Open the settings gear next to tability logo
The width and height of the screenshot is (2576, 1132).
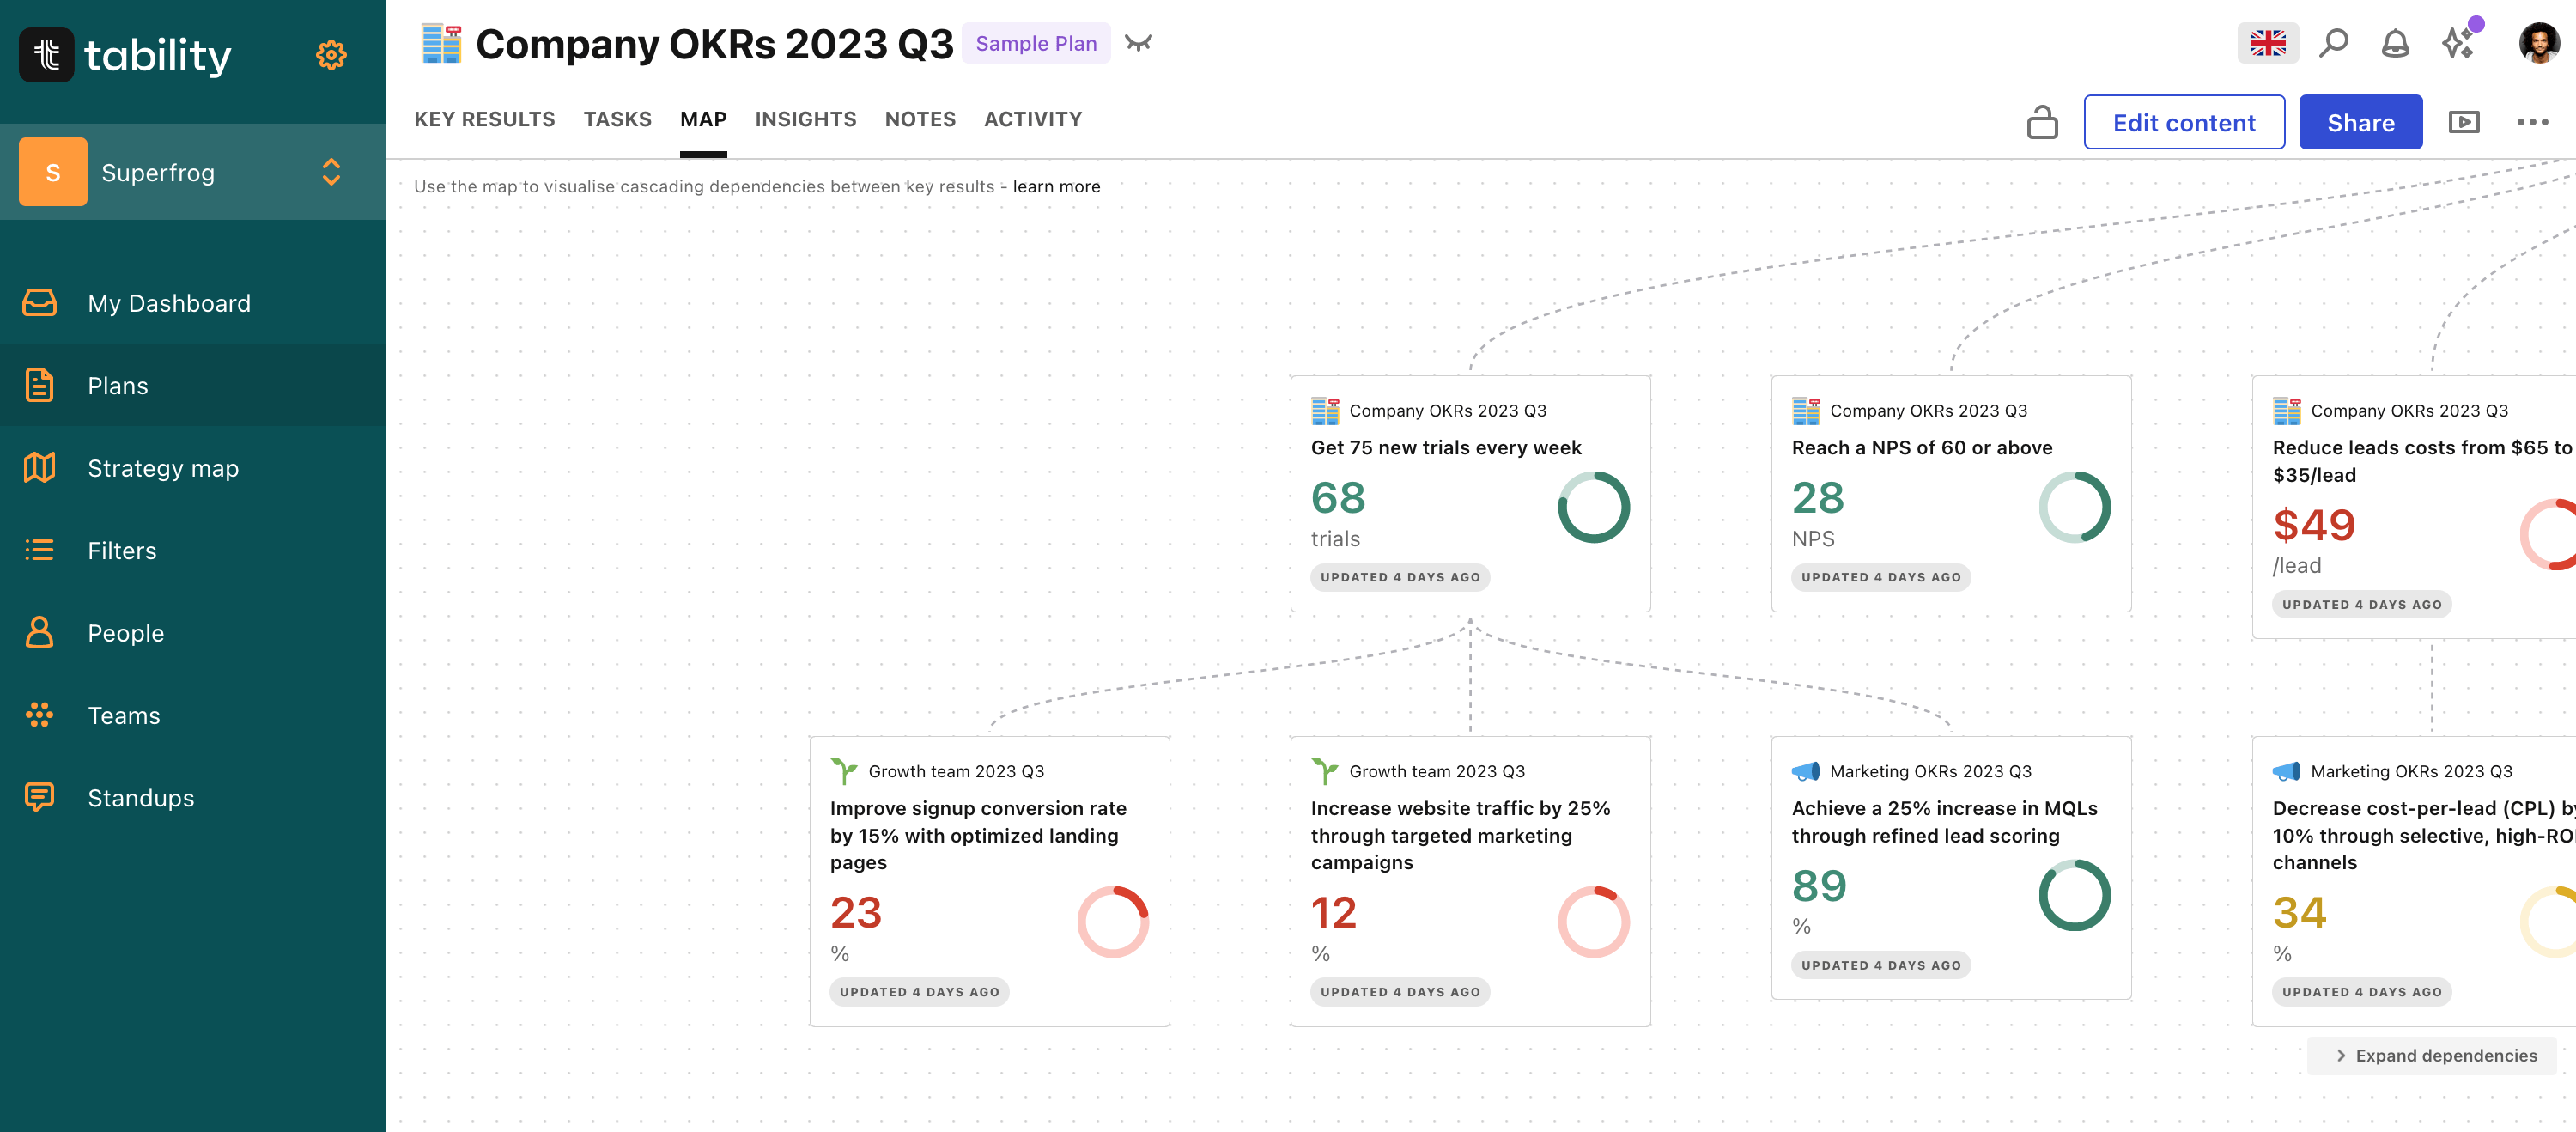331,55
